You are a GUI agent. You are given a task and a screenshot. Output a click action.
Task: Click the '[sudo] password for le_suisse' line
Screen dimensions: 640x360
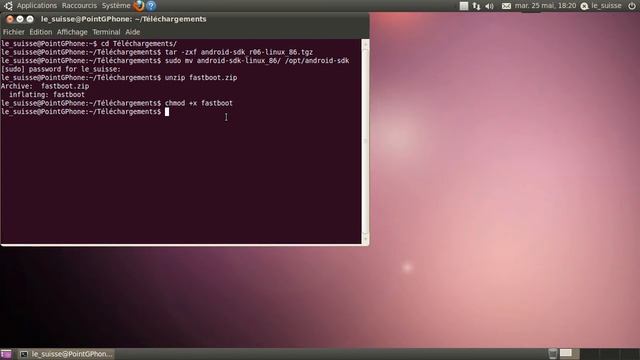coord(61,69)
